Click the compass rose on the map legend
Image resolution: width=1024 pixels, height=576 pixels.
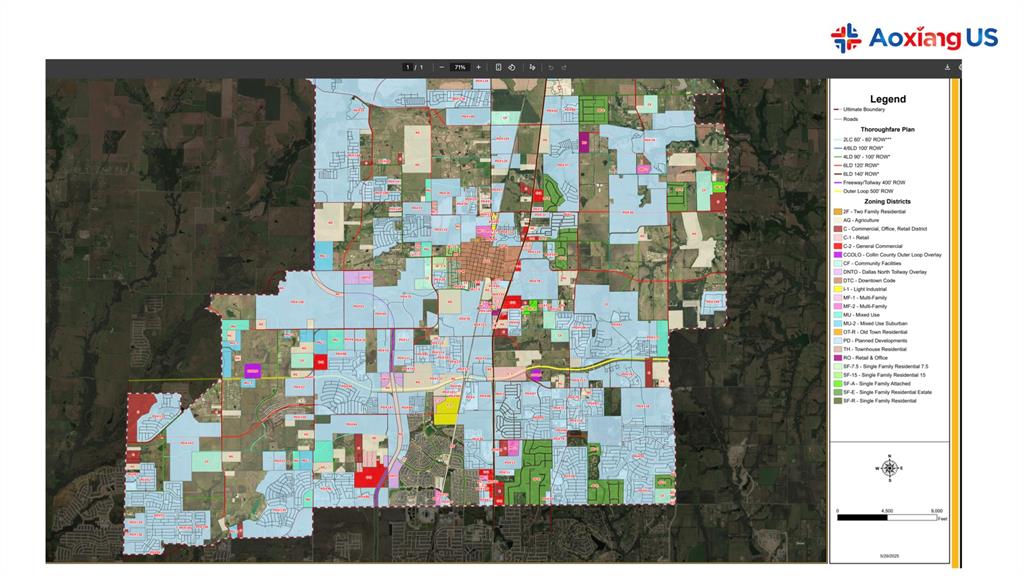889,467
